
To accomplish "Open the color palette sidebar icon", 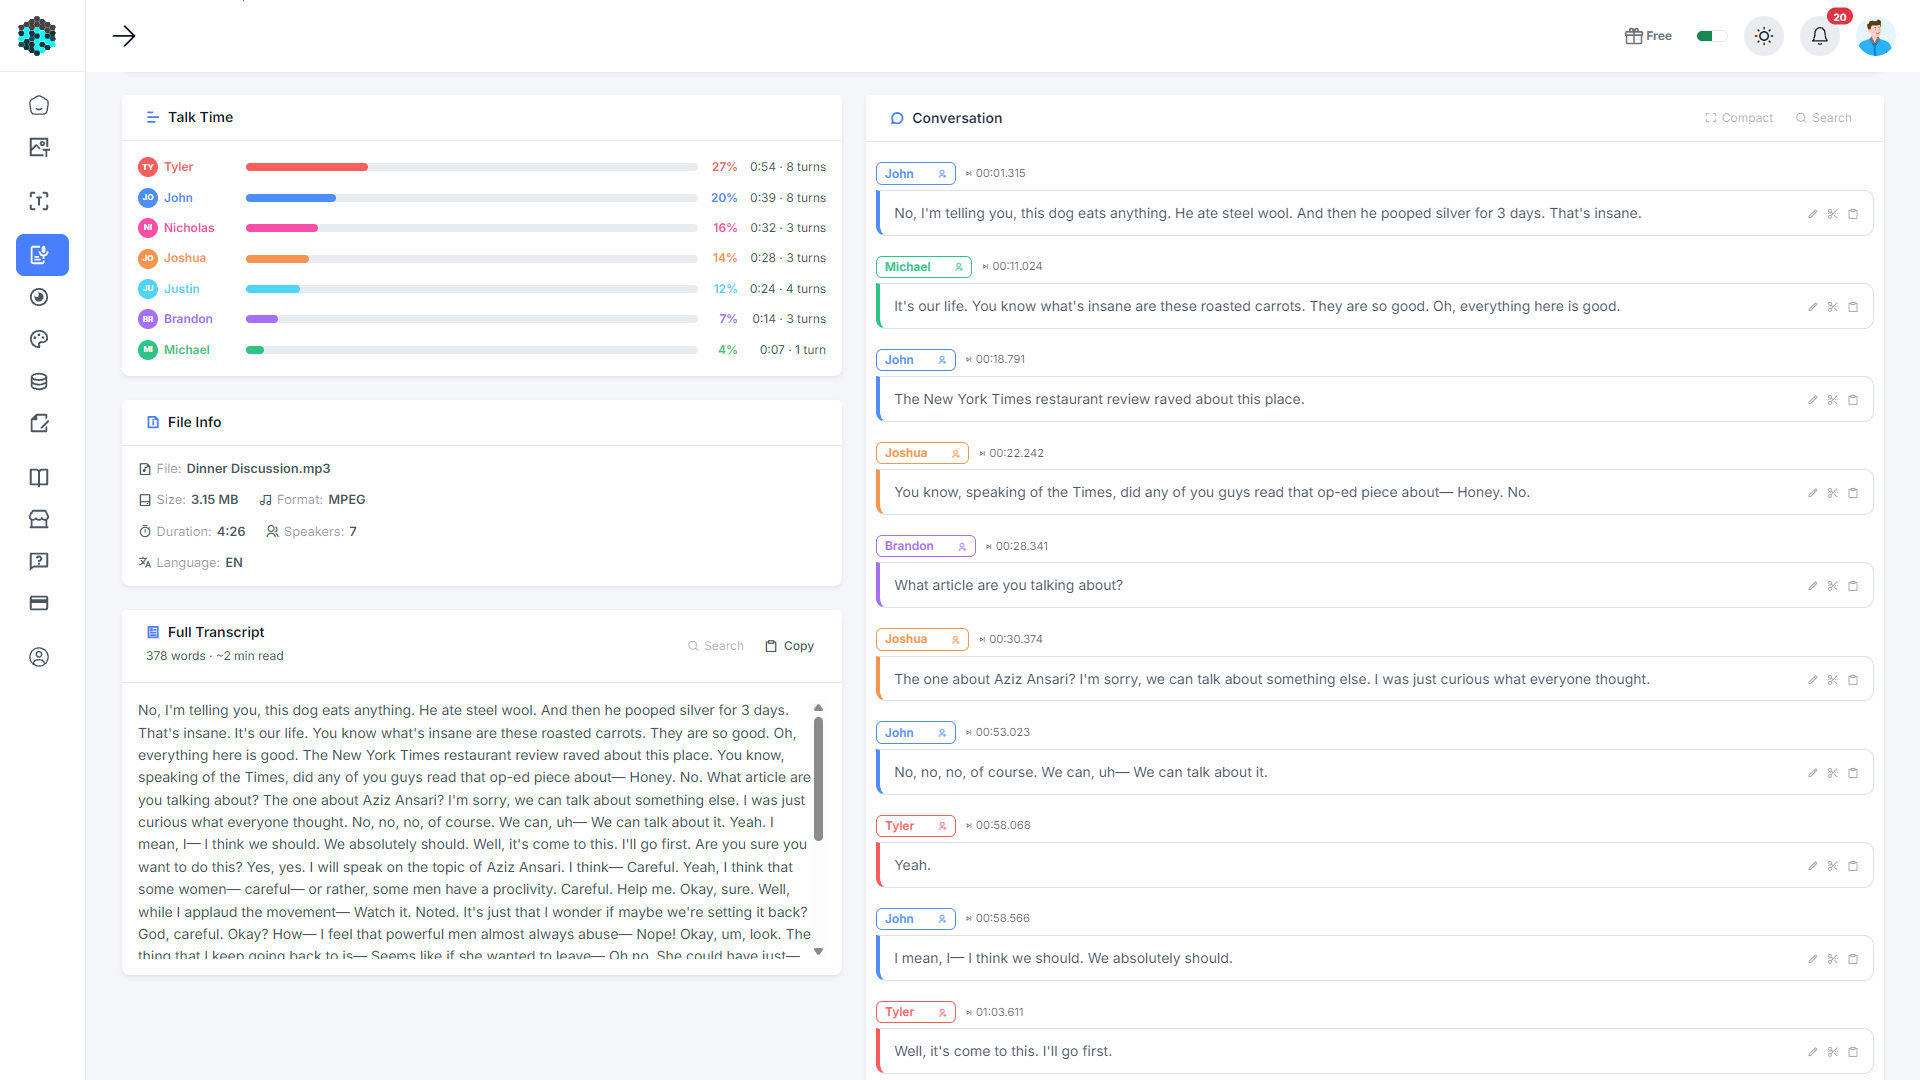I will click(39, 339).
